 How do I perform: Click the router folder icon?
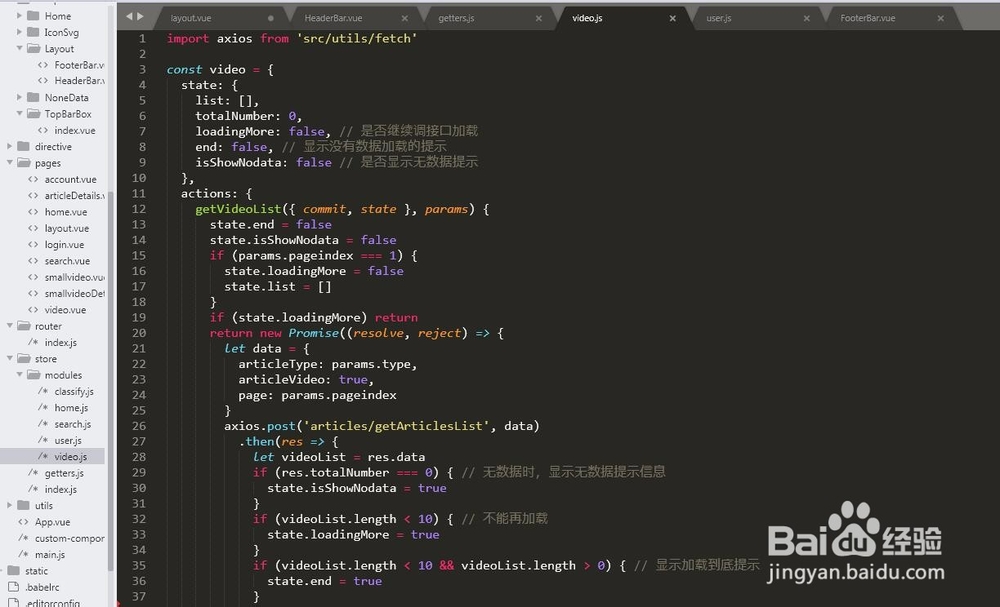click(24, 326)
